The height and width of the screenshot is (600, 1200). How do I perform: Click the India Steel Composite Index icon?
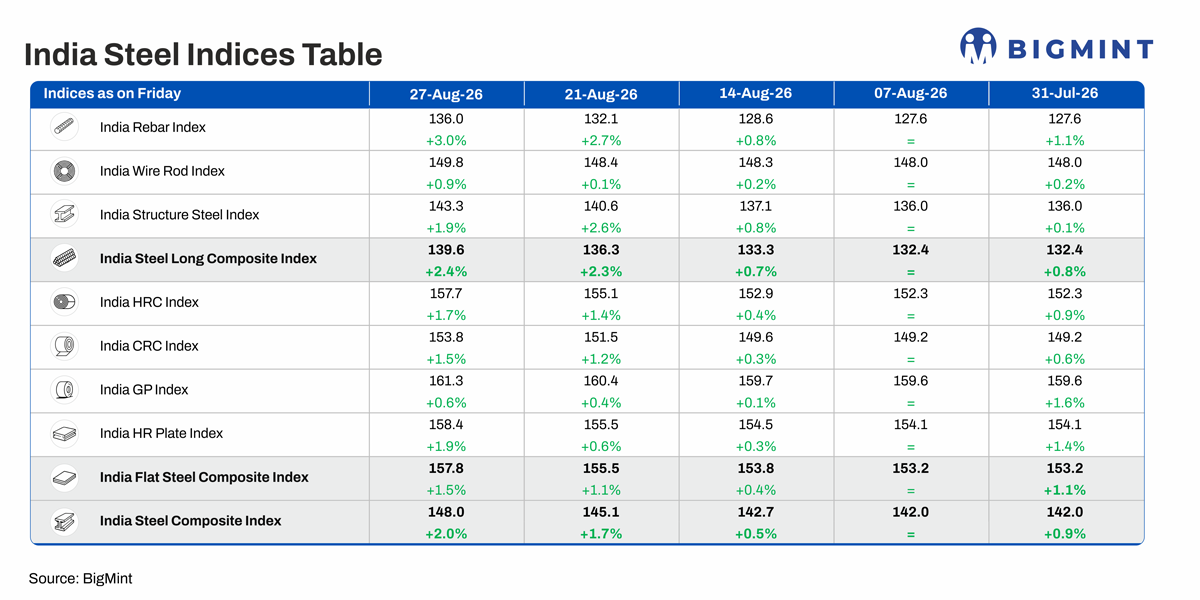[x=65, y=521]
